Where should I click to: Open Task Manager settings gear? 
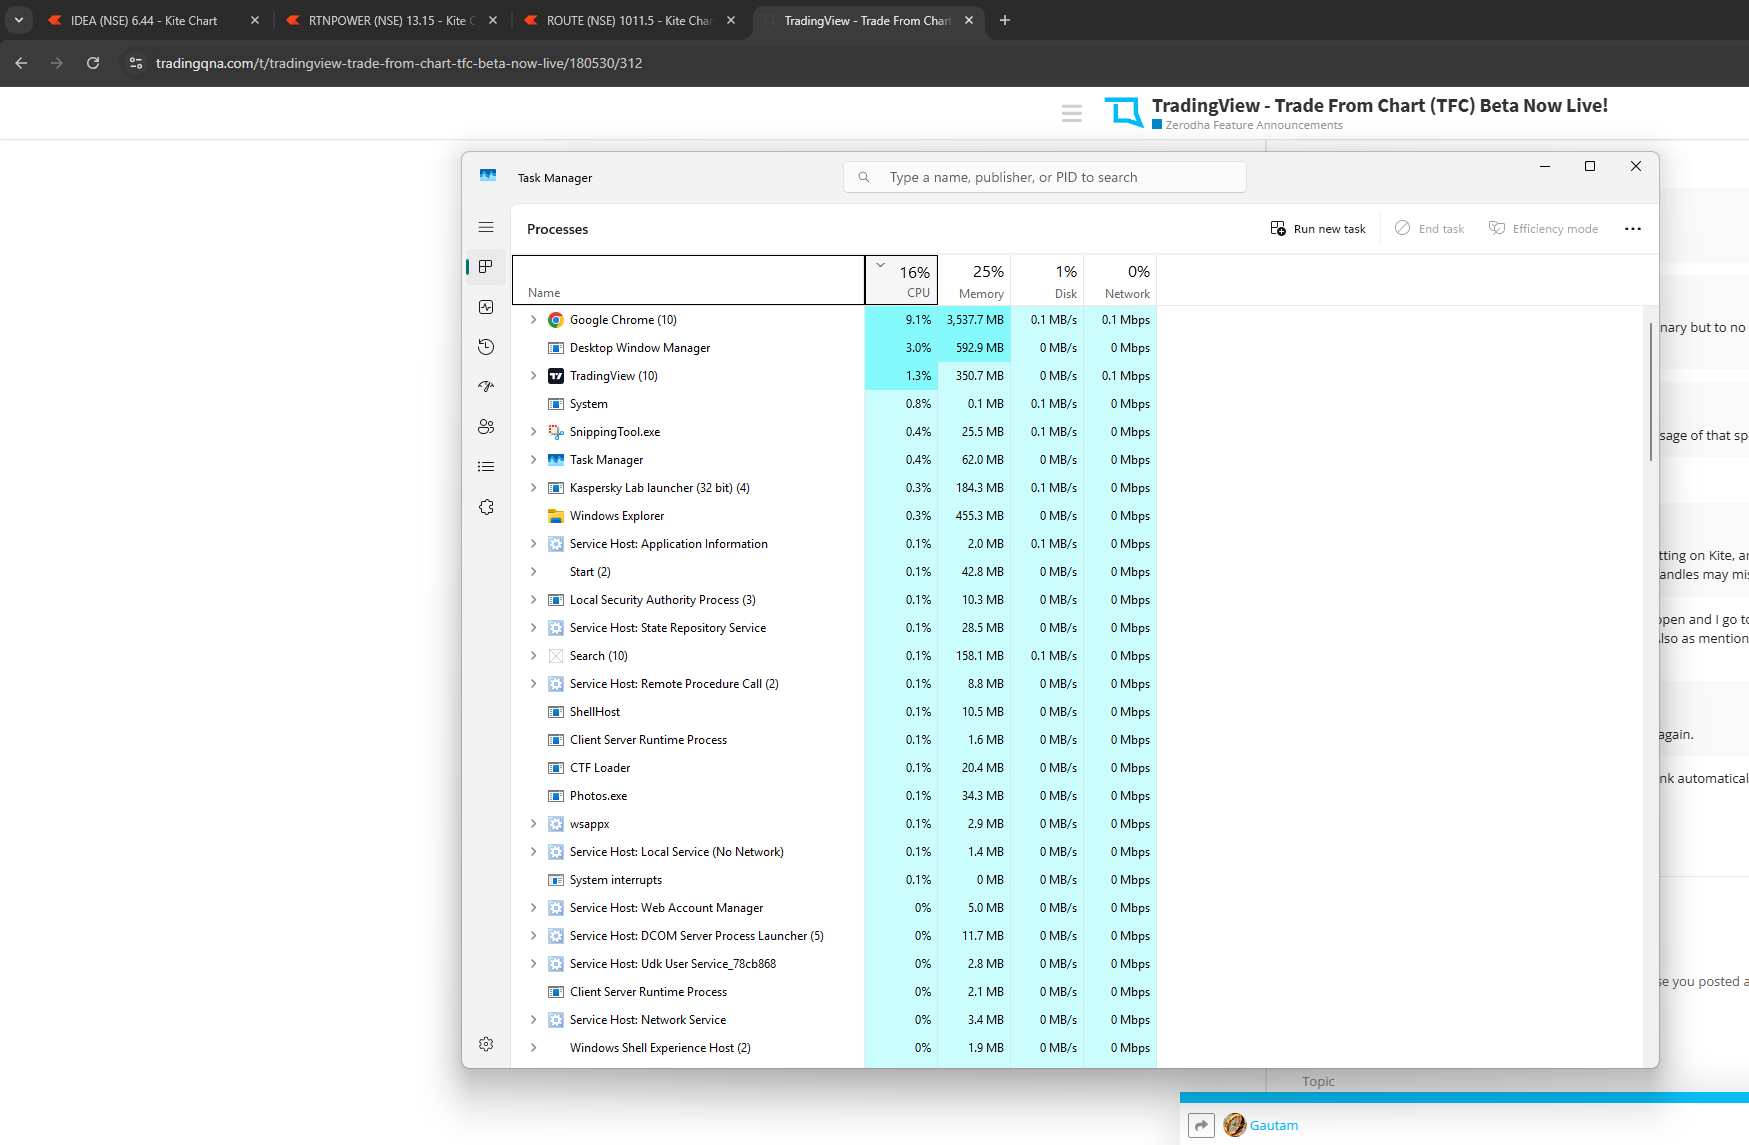486,1044
